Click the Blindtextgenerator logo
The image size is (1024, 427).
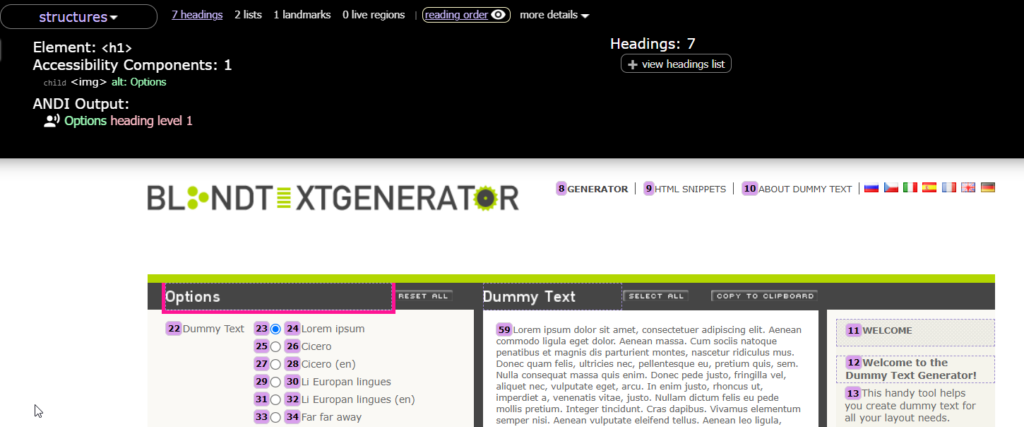click(333, 198)
